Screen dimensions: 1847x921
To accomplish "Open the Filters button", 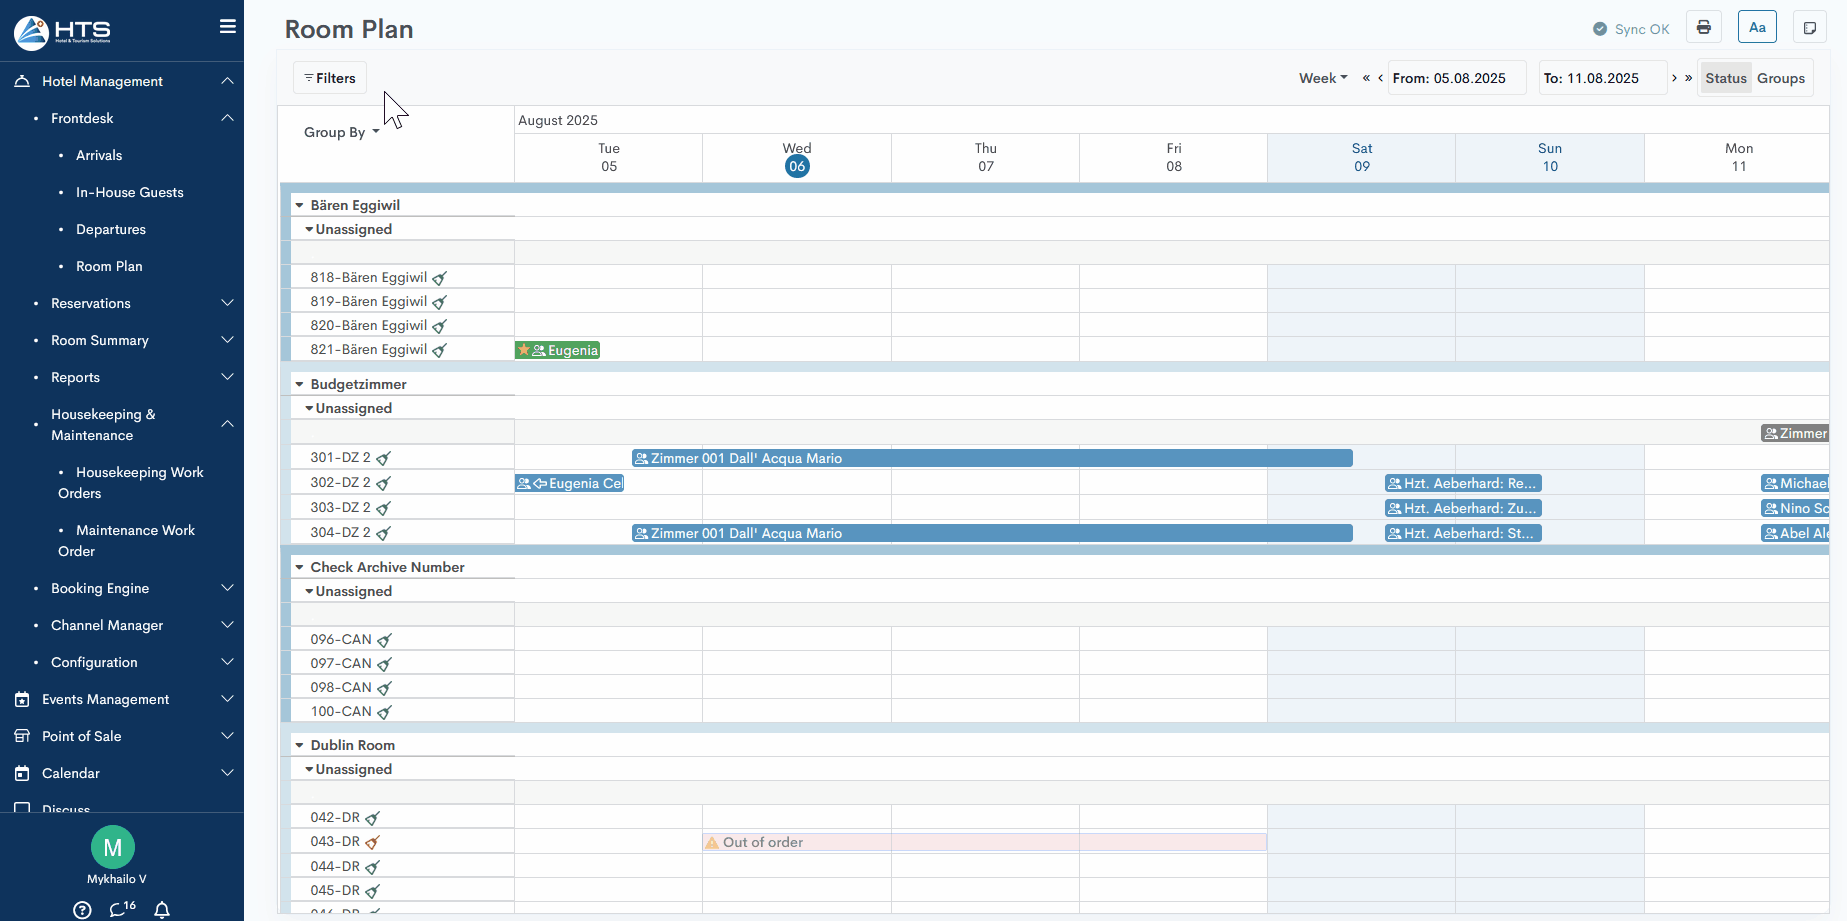I will [x=330, y=78].
